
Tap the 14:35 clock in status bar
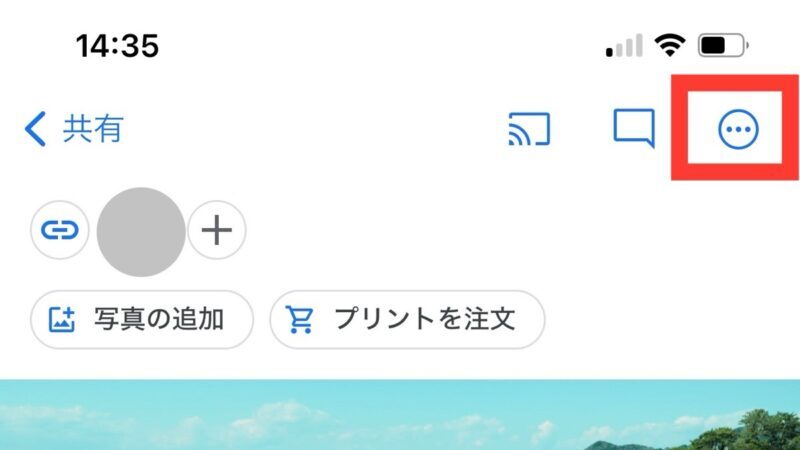117,46
